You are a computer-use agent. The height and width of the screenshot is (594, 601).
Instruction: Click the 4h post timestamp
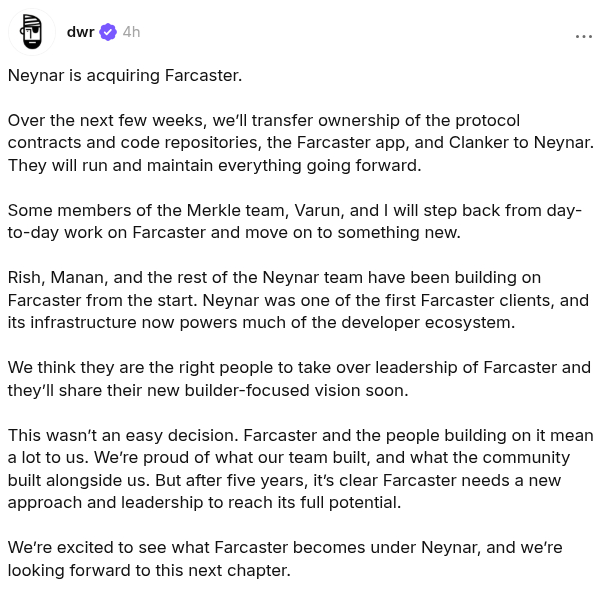[x=131, y=32]
